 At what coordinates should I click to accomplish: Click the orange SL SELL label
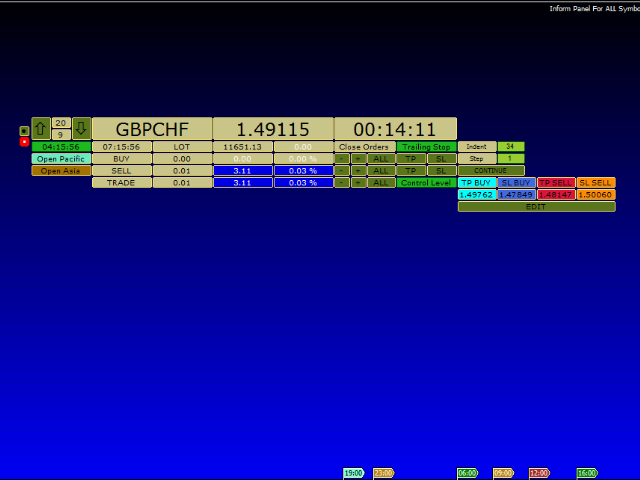596,183
